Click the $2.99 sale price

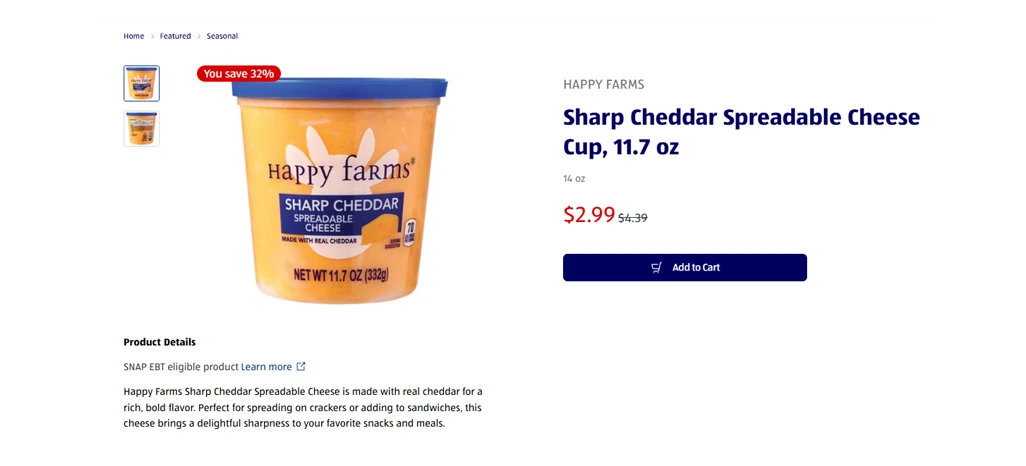click(x=589, y=214)
